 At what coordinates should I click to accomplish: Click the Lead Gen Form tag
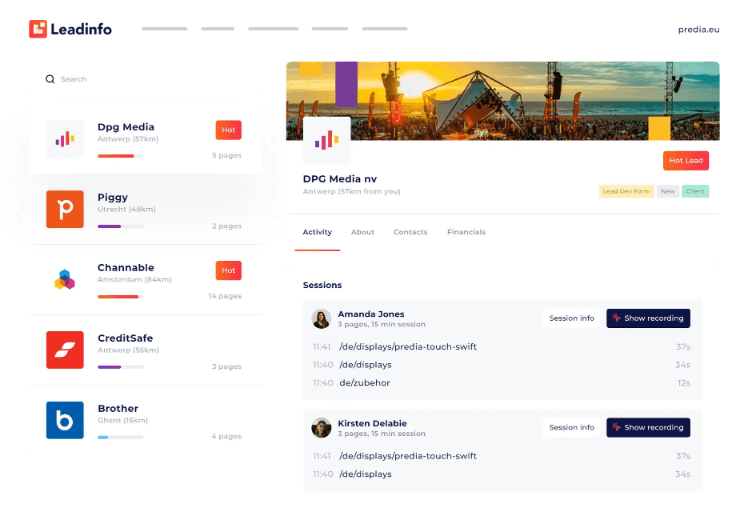point(626,191)
